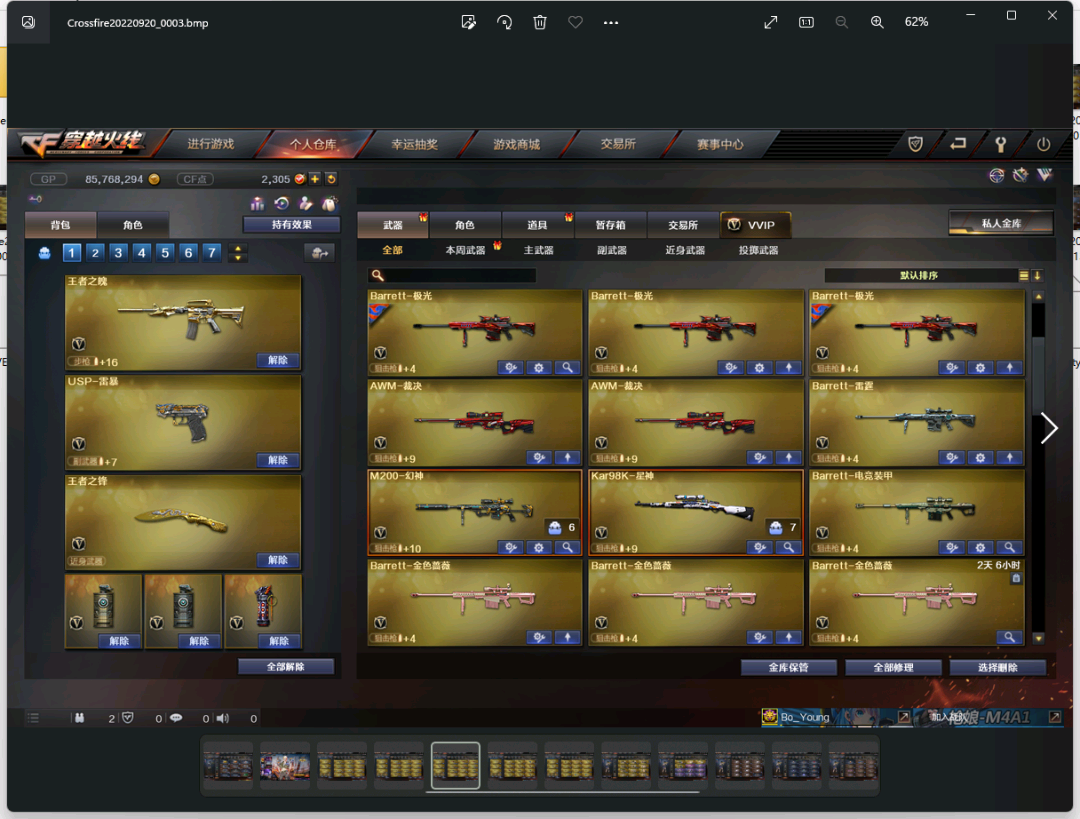Click the 全部解除 button
Image resolution: width=1080 pixels, height=819 pixels.
click(286, 667)
